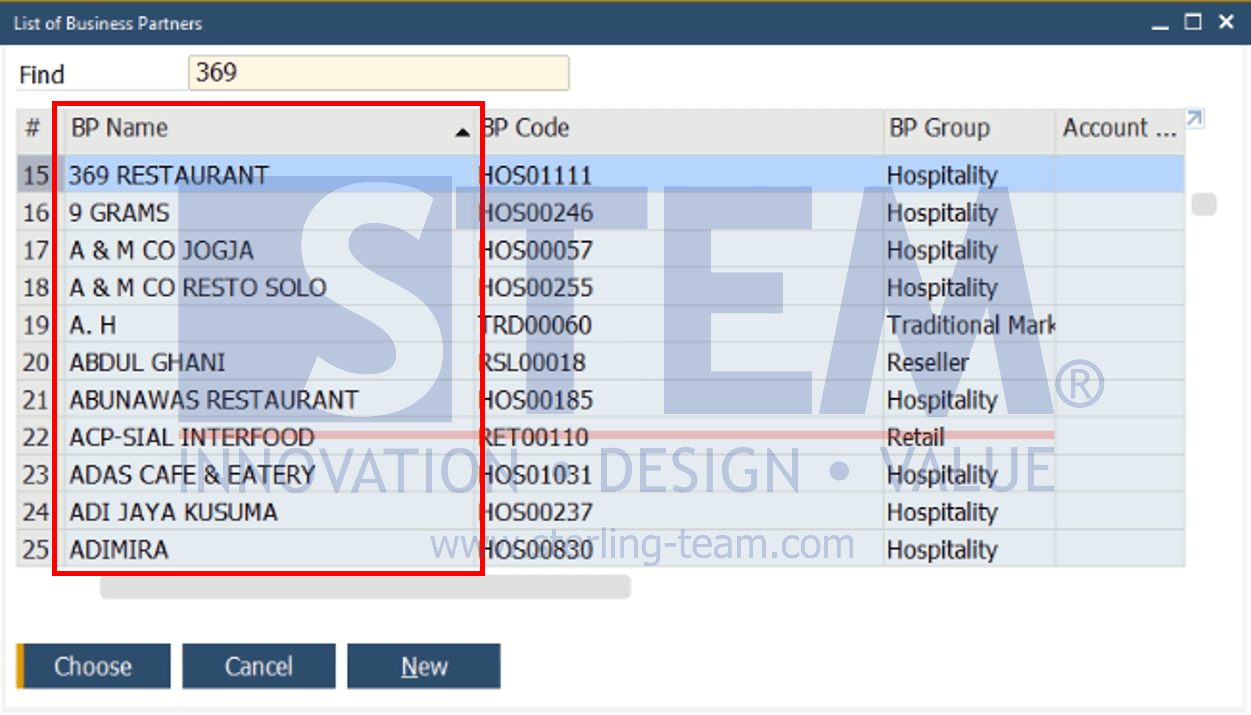Click BP code RSL00018

[533, 363]
